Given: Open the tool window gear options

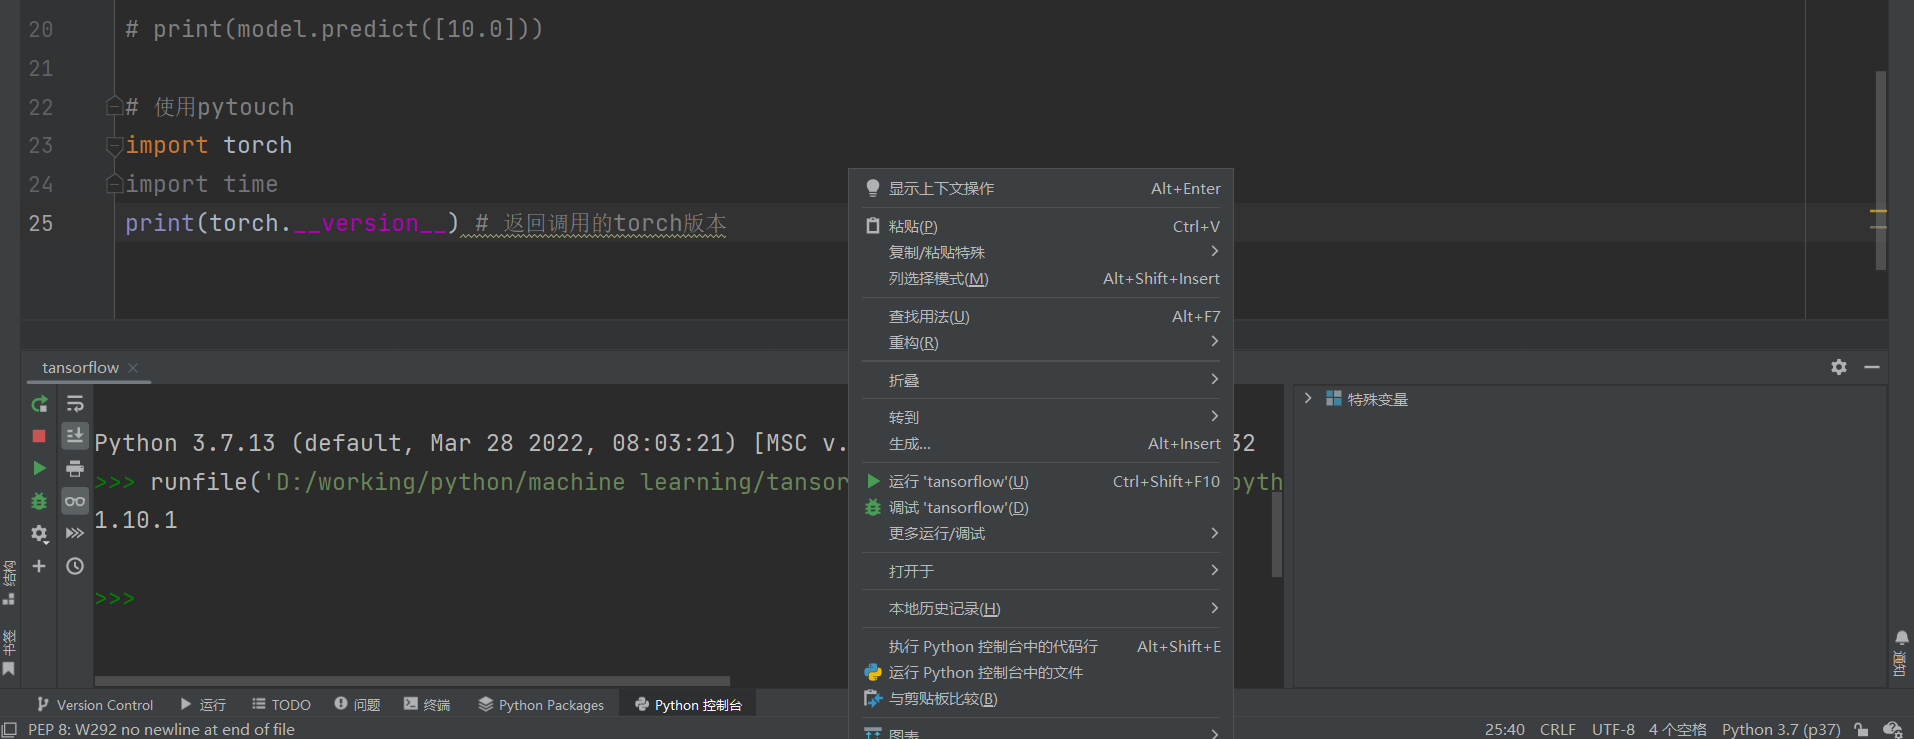Looking at the screenshot, I should tap(1838, 367).
